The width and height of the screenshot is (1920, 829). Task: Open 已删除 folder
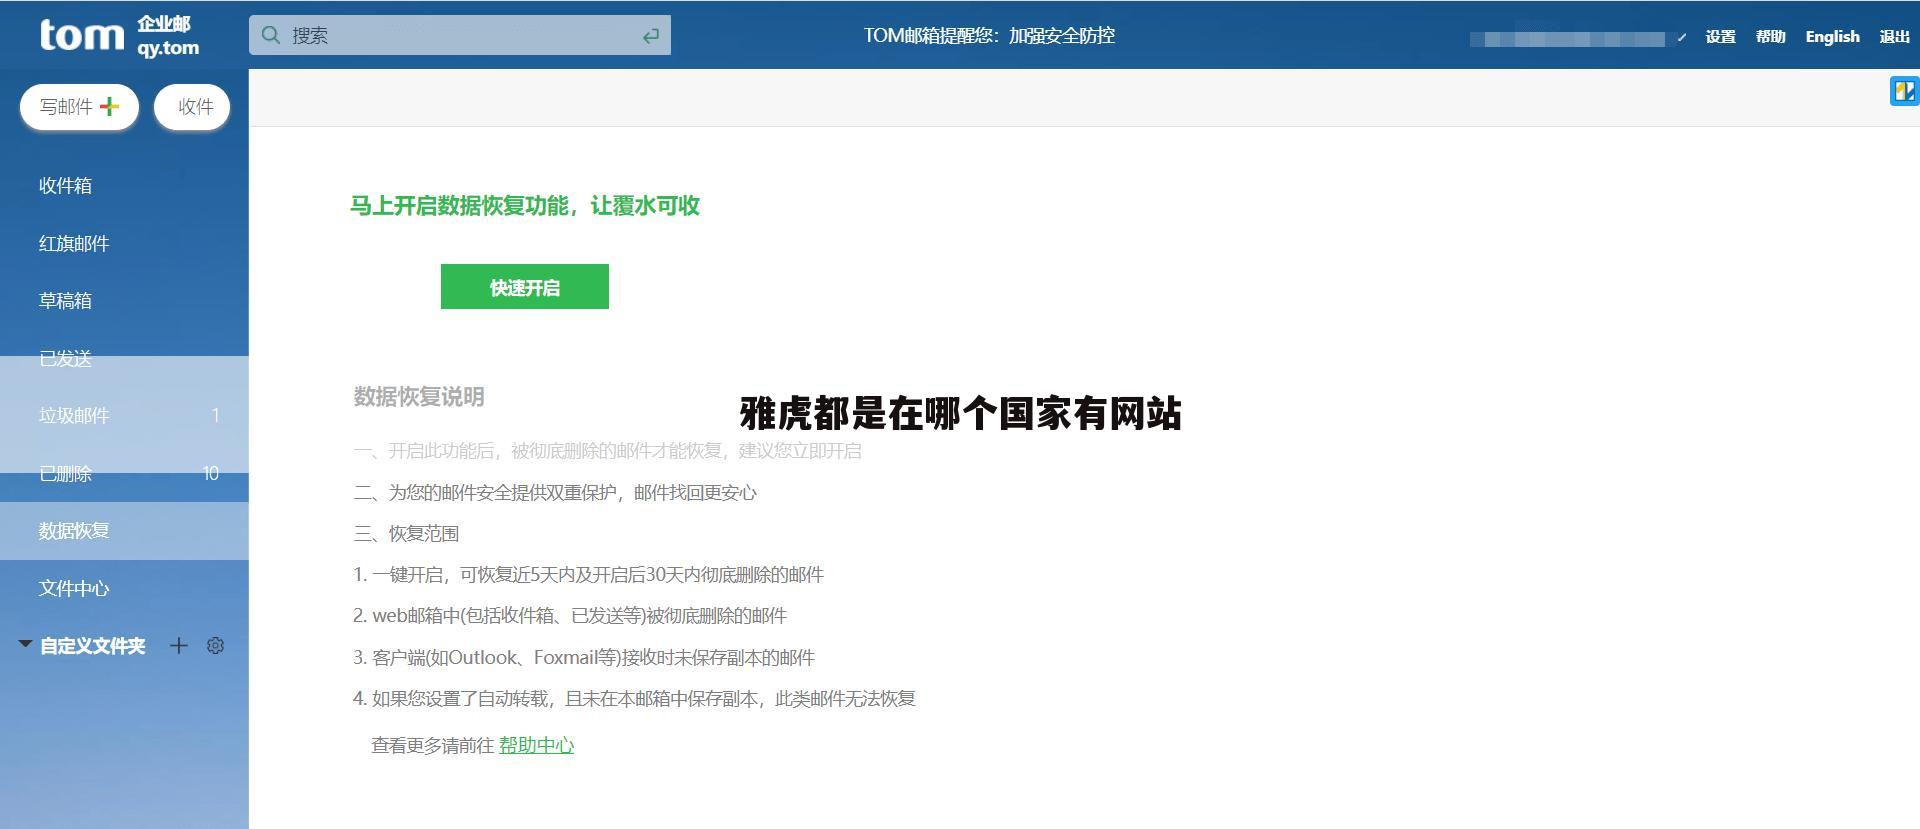click(x=124, y=473)
